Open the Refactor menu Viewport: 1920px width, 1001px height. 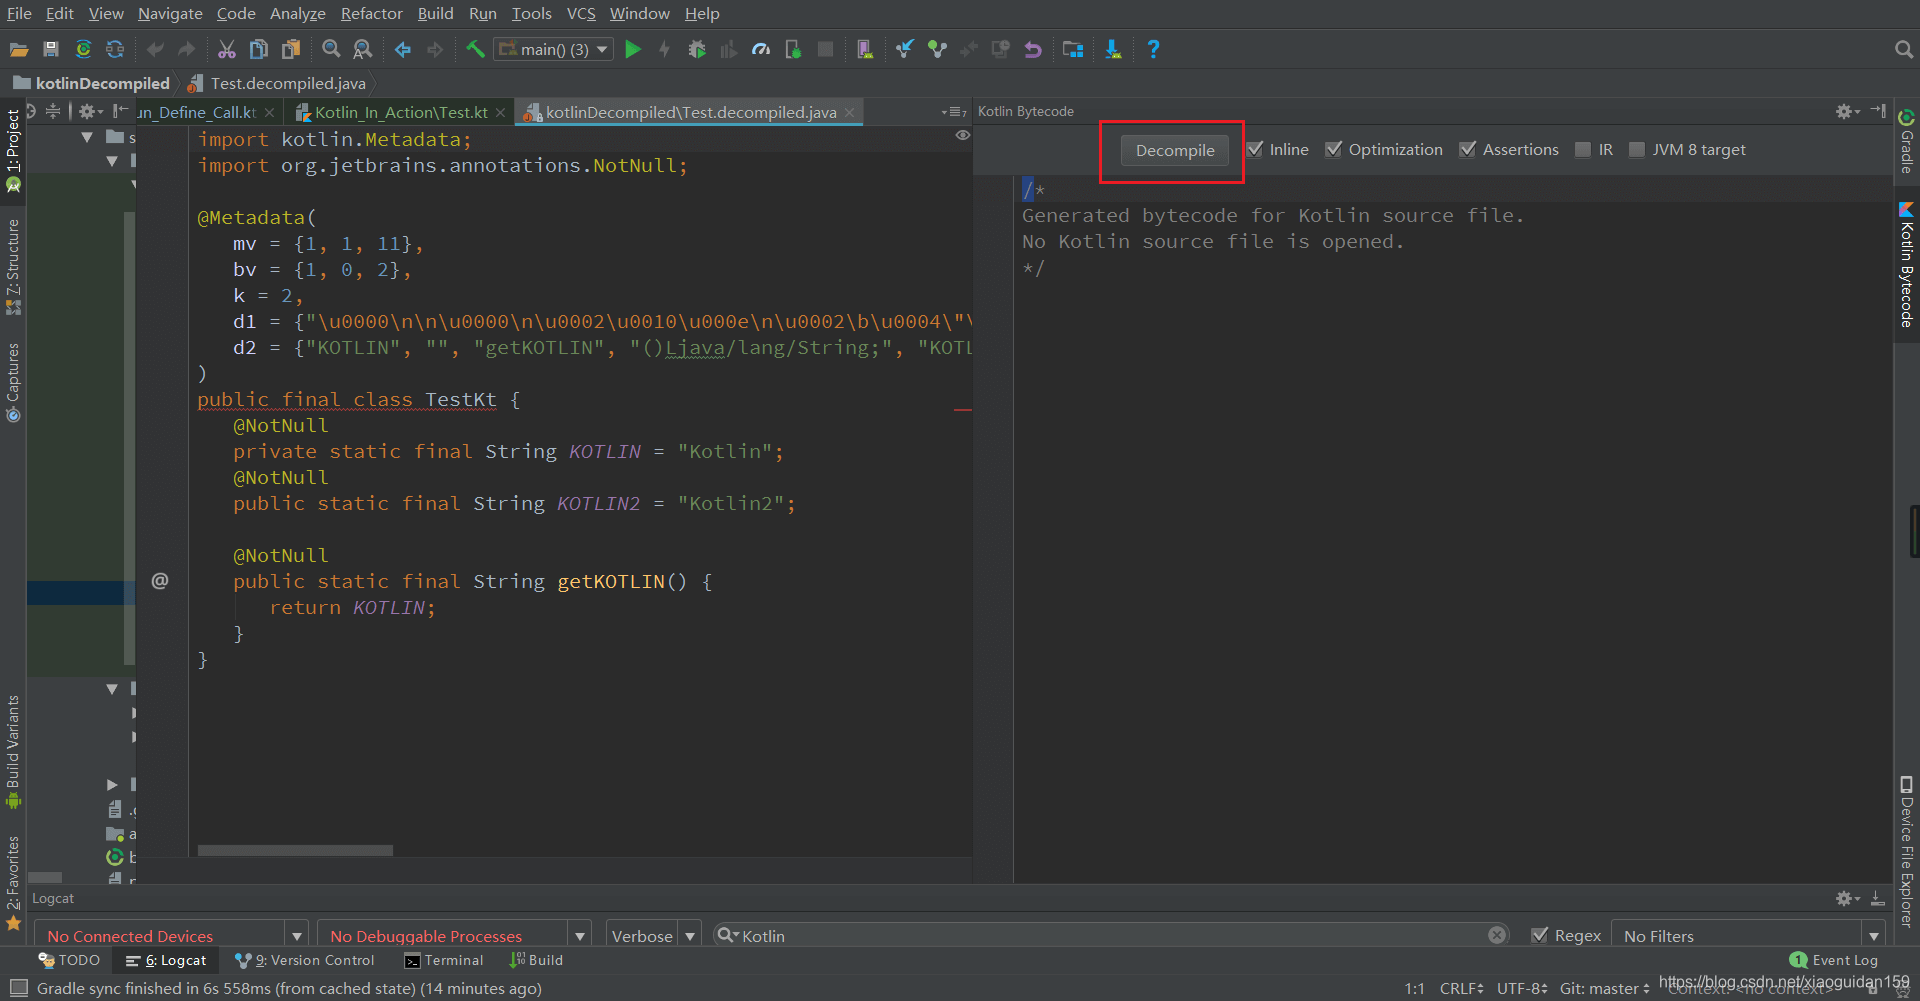point(371,13)
